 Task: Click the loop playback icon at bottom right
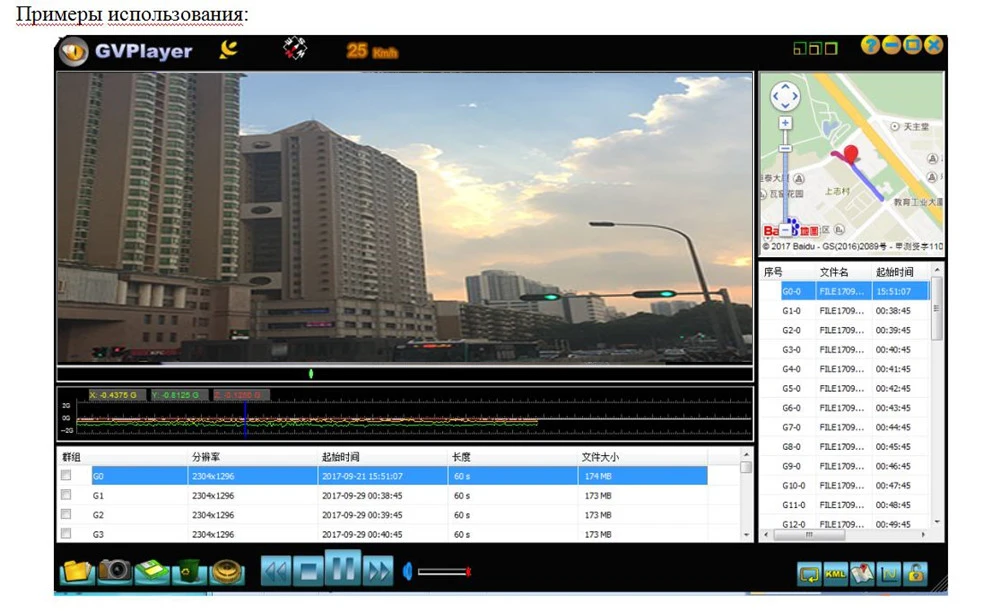point(809,574)
